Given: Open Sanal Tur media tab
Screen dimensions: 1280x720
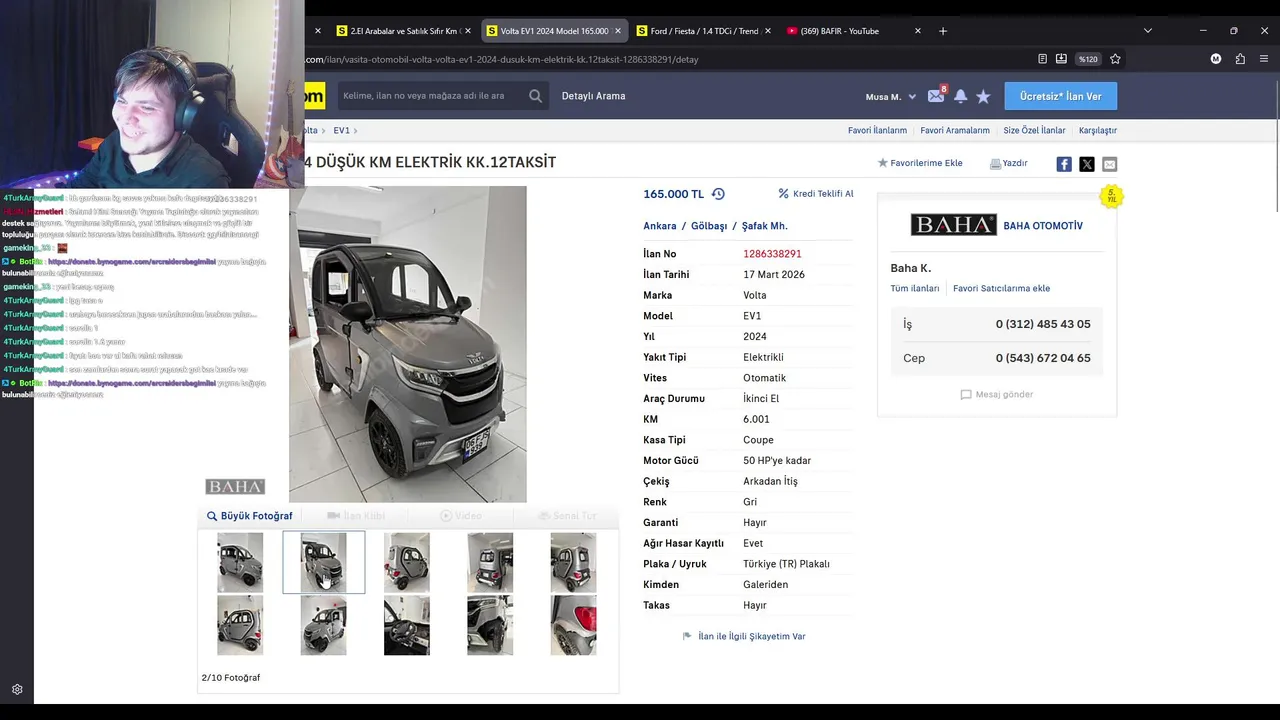Looking at the screenshot, I should [x=567, y=516].
